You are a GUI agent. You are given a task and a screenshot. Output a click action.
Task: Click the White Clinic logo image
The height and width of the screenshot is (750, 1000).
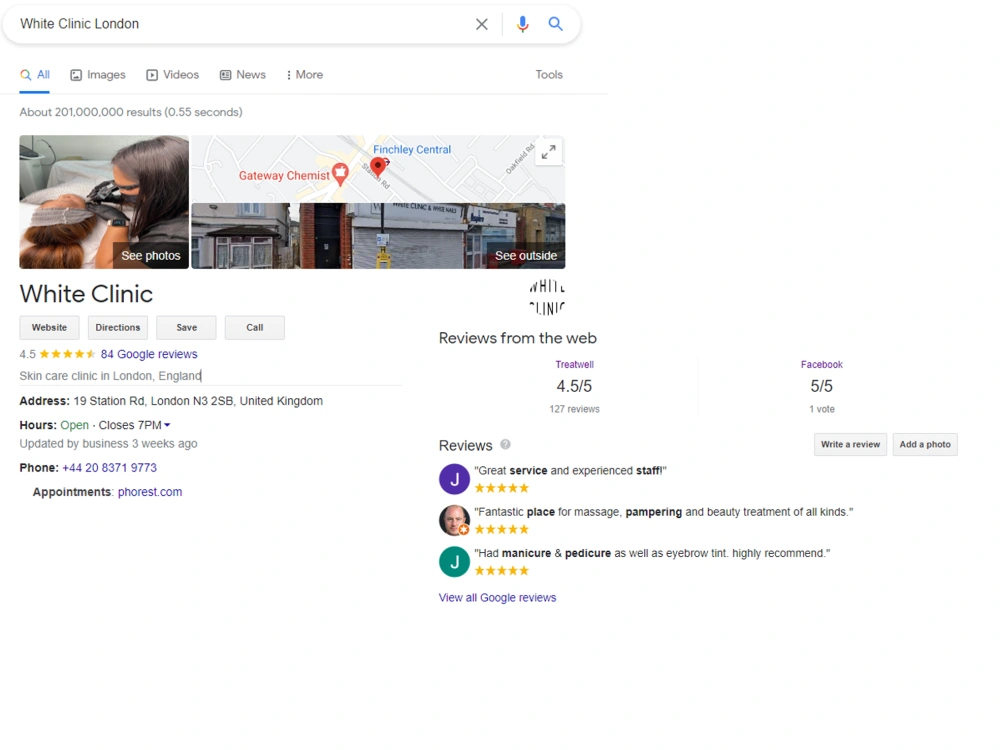547,298
